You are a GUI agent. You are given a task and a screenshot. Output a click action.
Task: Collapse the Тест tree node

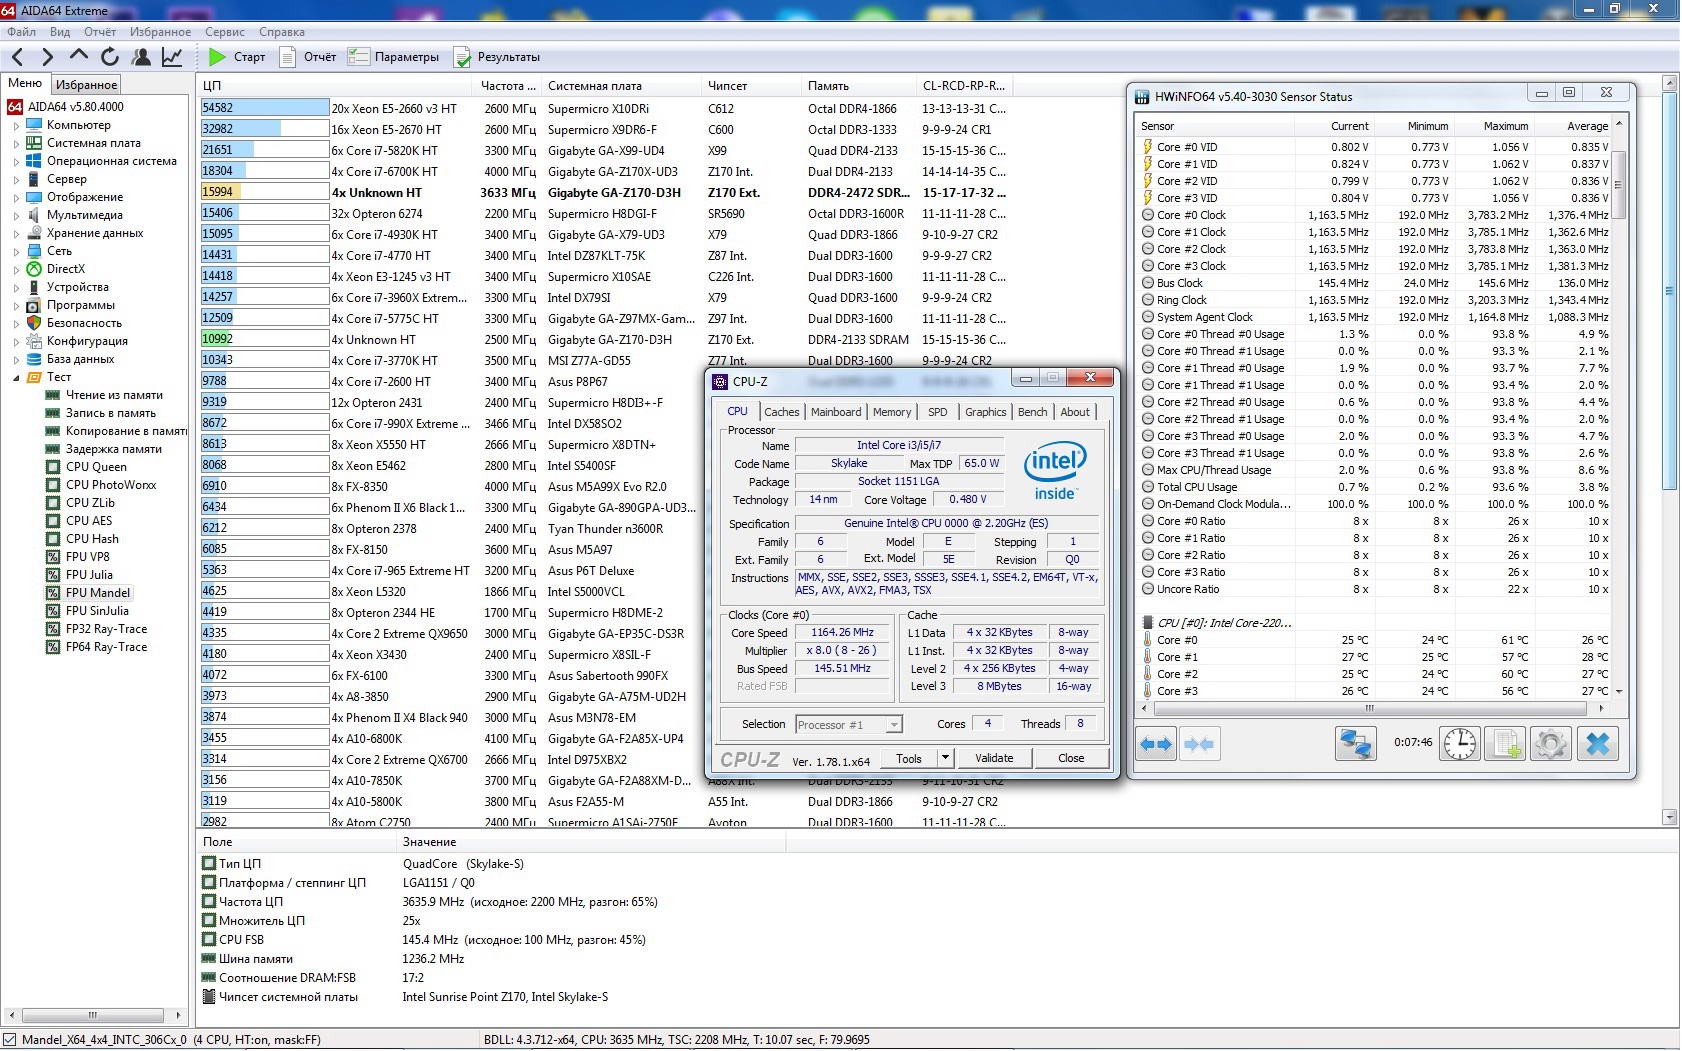point(16,378)
